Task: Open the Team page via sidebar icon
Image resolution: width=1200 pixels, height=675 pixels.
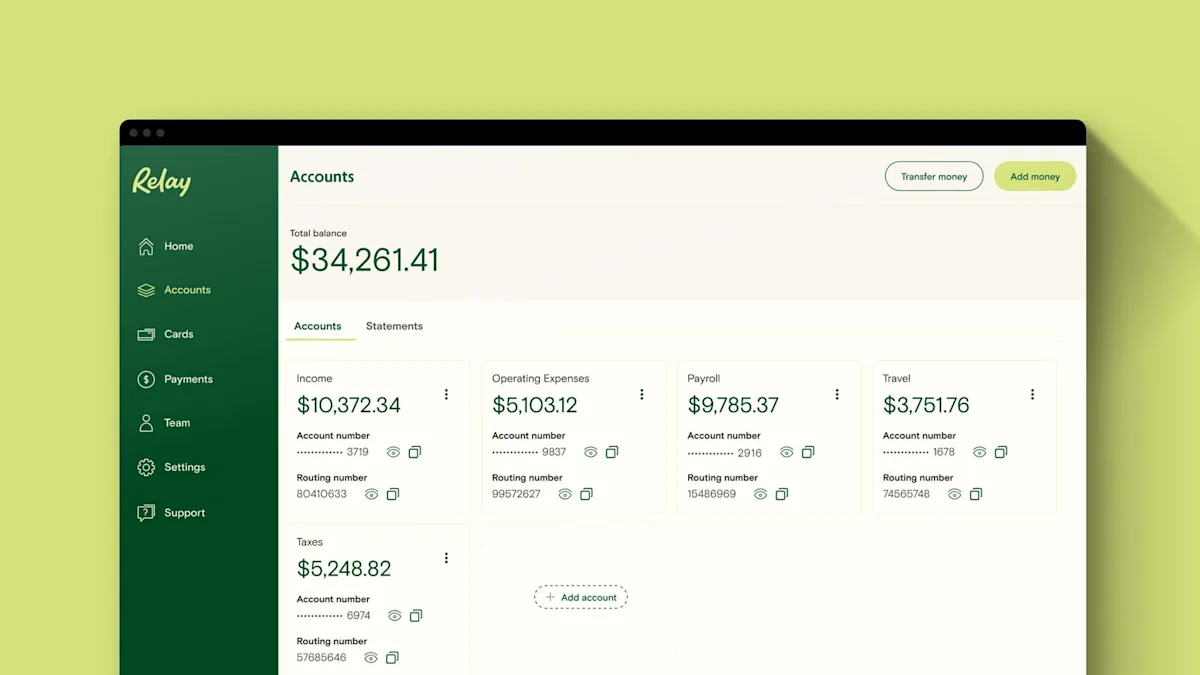Action: click(x=147, y=422)
